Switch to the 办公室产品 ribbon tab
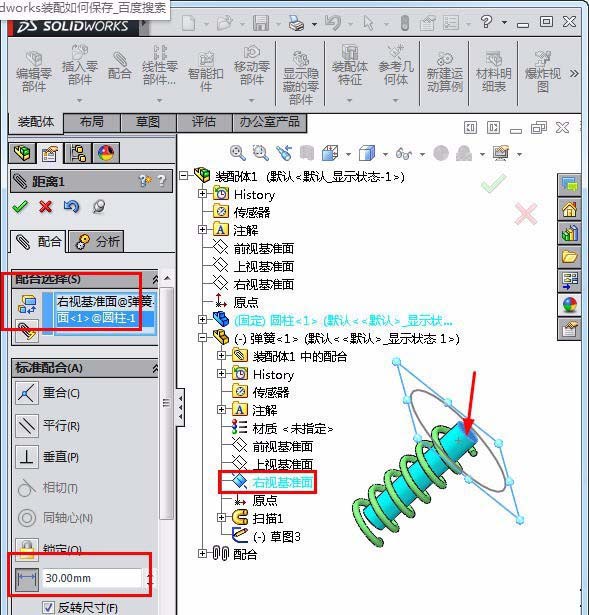 click(269, 122)
